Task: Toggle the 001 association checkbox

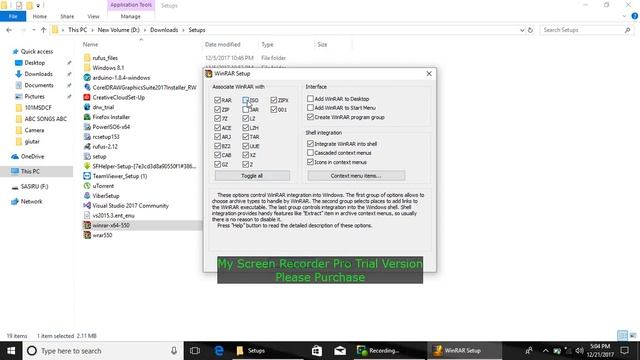Action: 274,109
